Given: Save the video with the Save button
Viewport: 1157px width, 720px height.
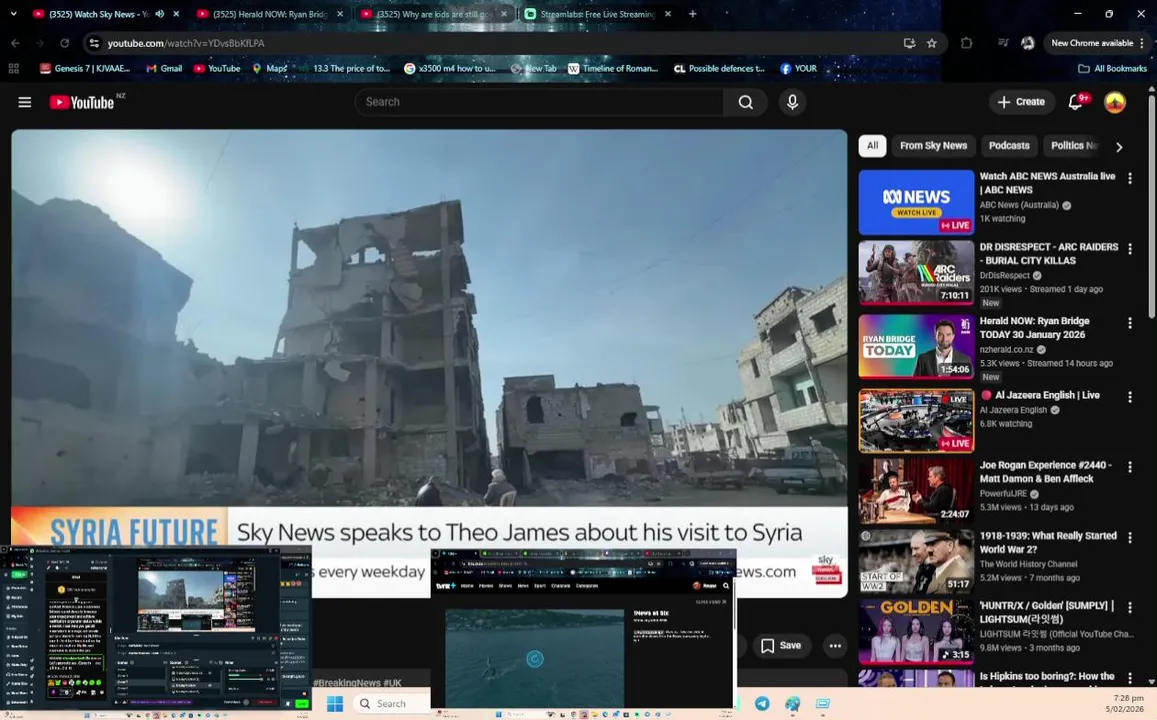Looking at the screenshot, I should click(781, 645).
